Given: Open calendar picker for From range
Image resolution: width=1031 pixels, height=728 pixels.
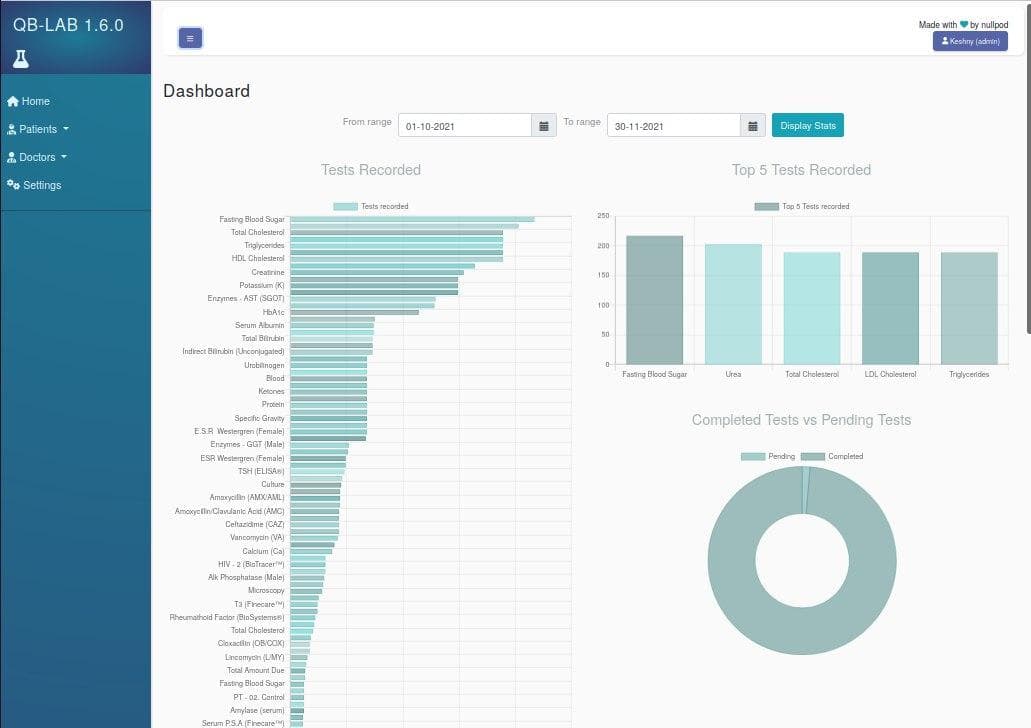Looking at the screenshot, I should pos(544,126).
